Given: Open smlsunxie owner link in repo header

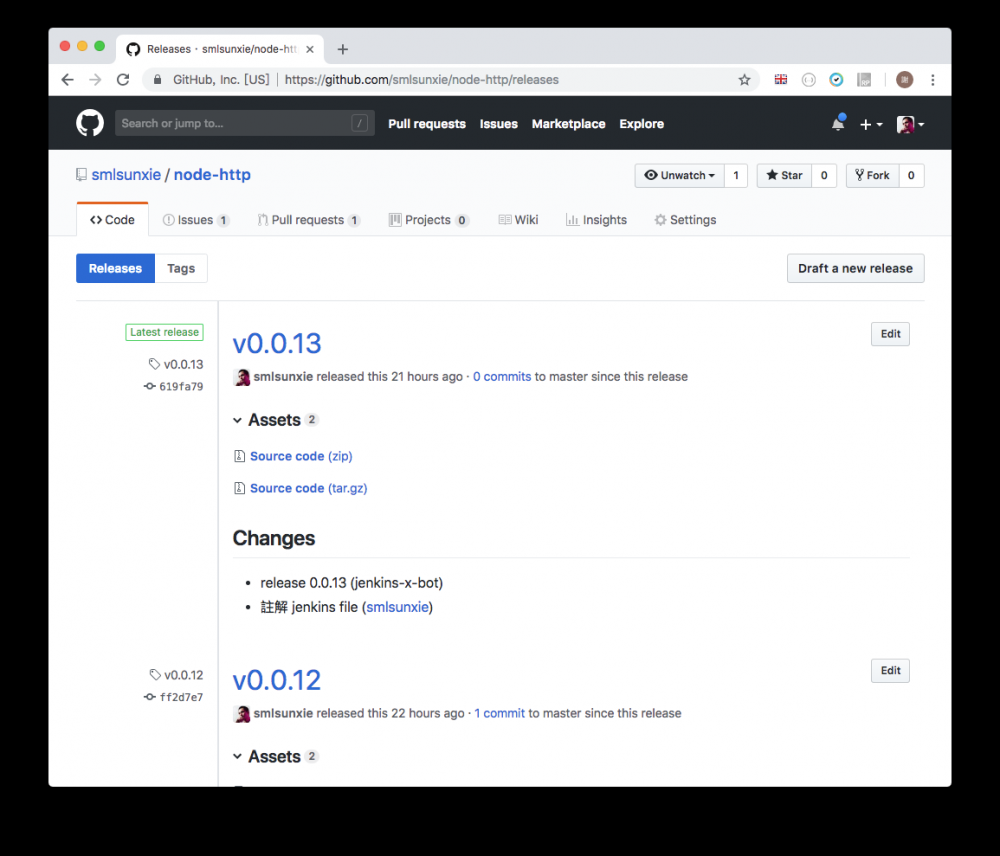Looking at the screenshot, I should (x=126, y=175).
